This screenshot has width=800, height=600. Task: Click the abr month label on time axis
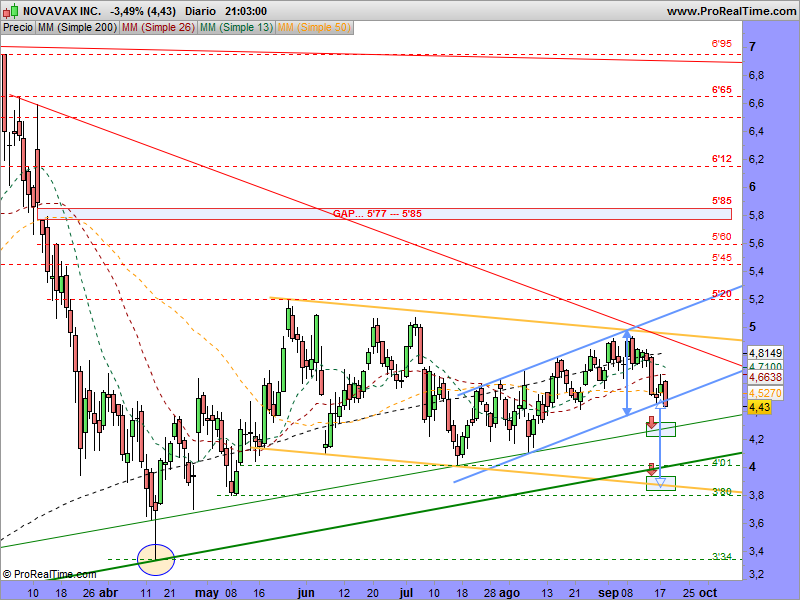(108, 593)
